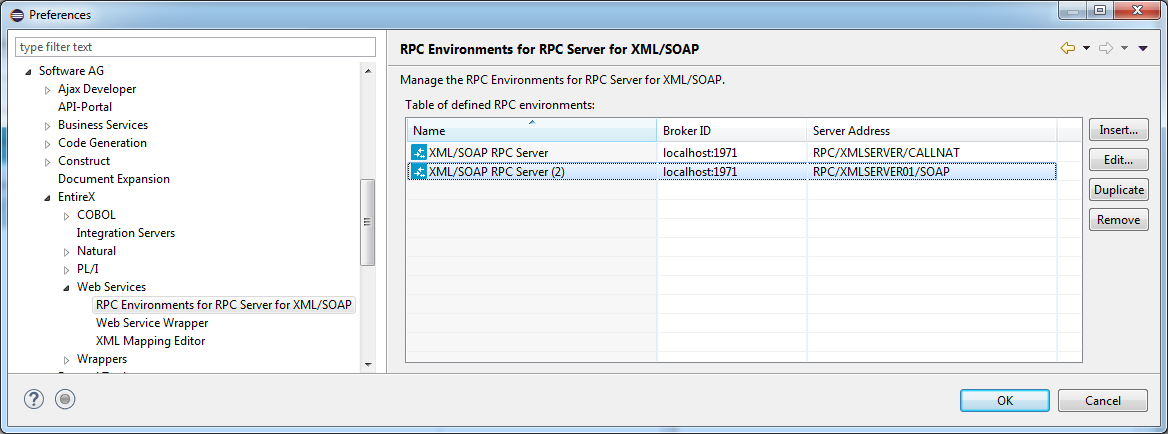This screenshot has width=1168, height=434.
Task: Sort table by Broker ID column header
Action: coord(731,130)
